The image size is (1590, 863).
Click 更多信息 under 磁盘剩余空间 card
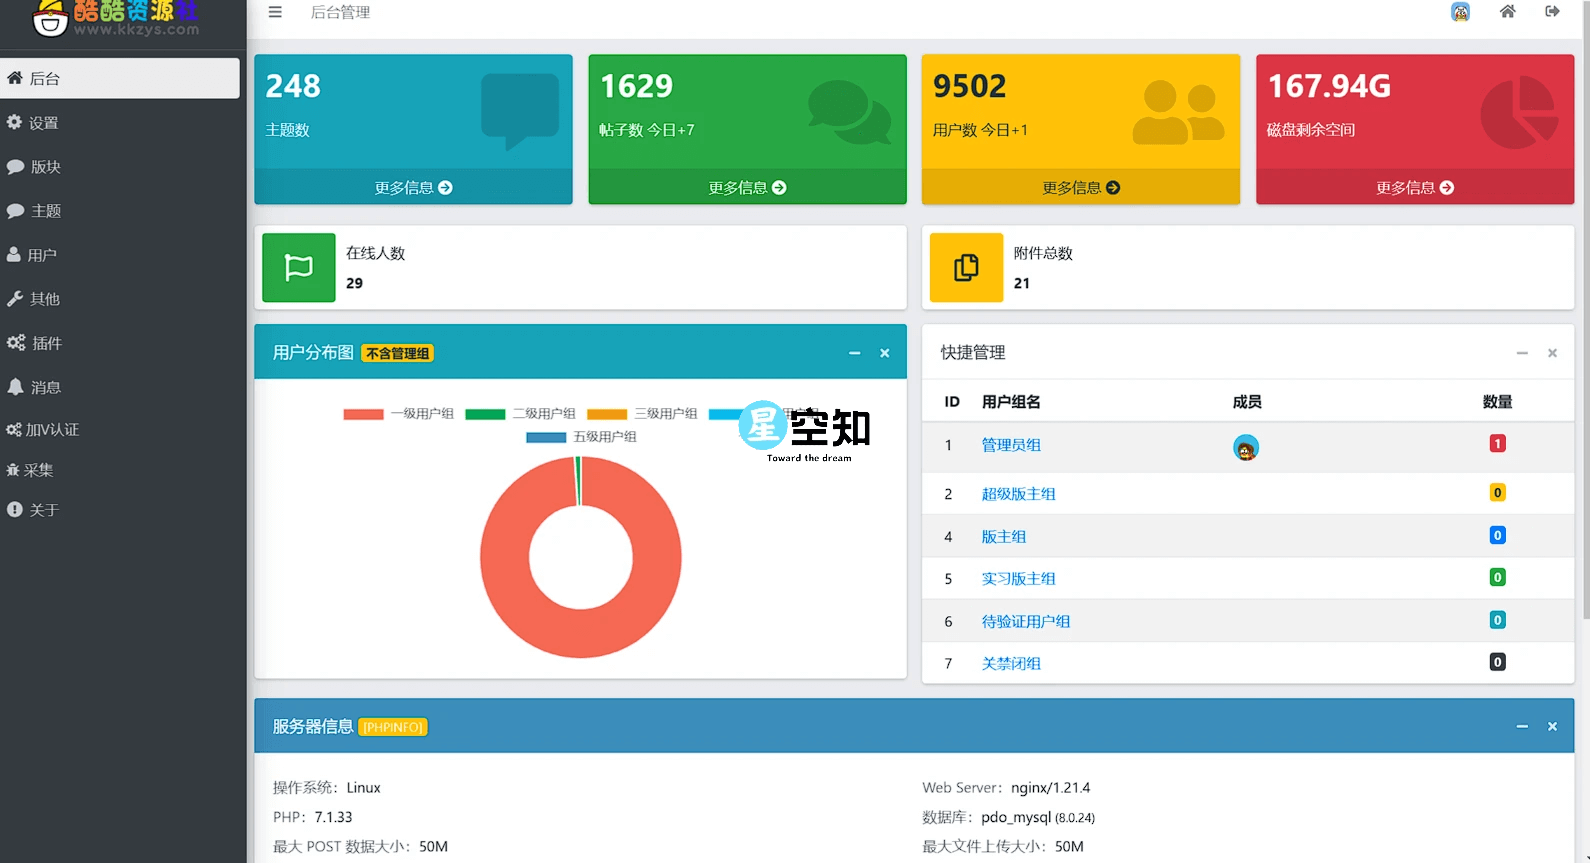click(x=1415, y=187)
